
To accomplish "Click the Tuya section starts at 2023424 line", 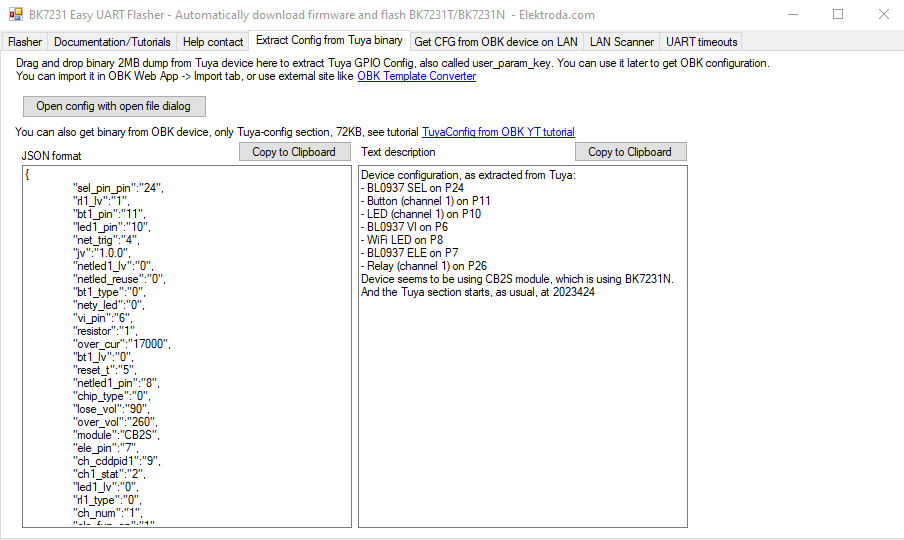I will click(477, 292).
